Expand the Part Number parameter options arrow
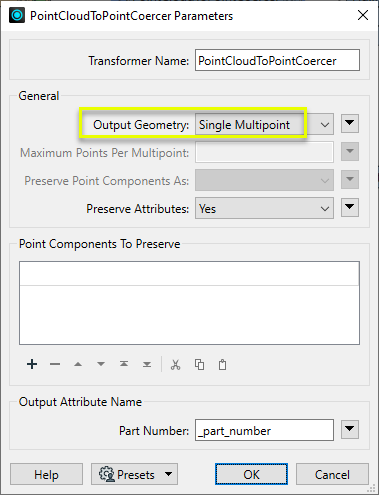 tap(350, 429)
